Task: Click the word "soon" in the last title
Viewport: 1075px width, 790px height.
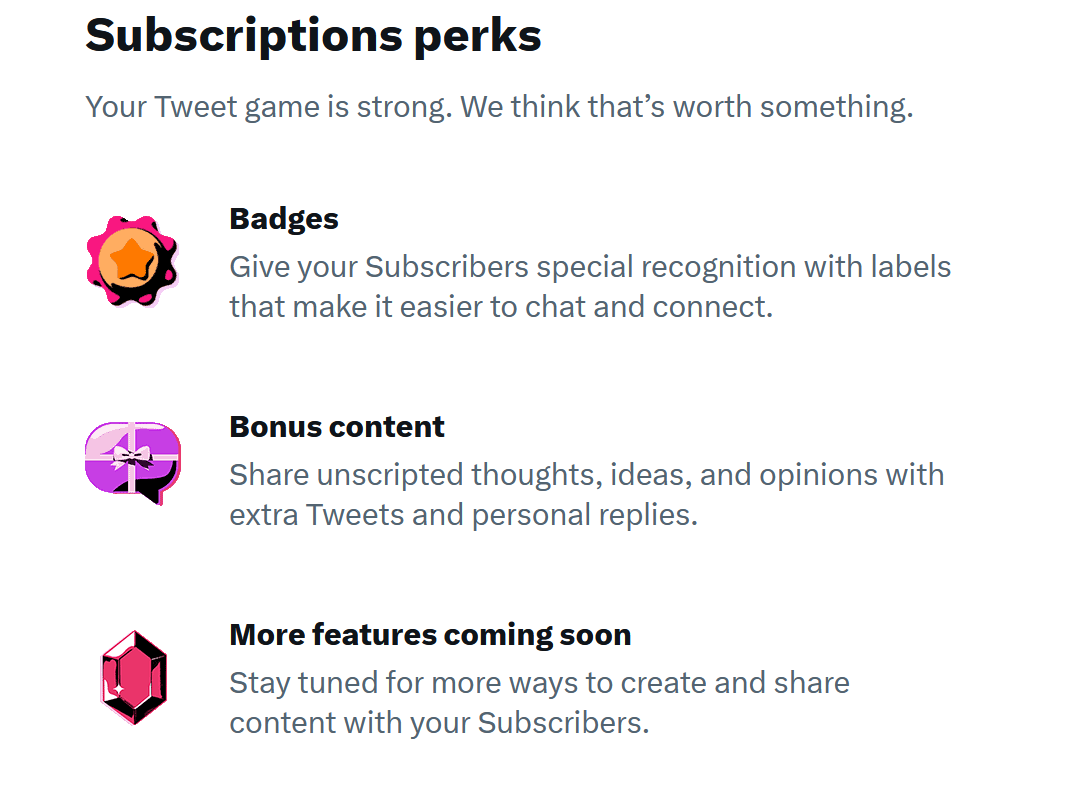Action: pos(595,636)
